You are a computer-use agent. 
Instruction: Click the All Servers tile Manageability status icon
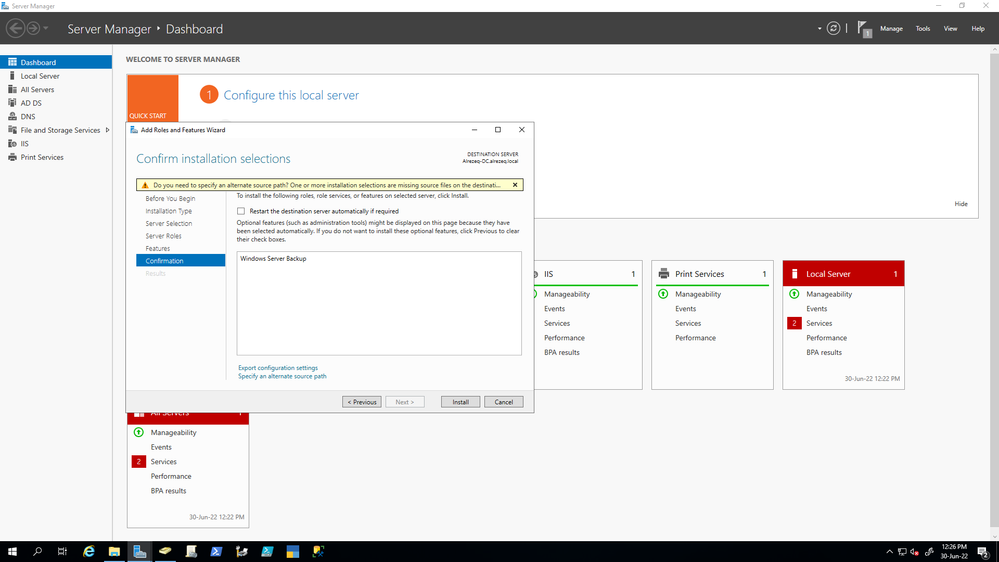click(x=138, y=432)
